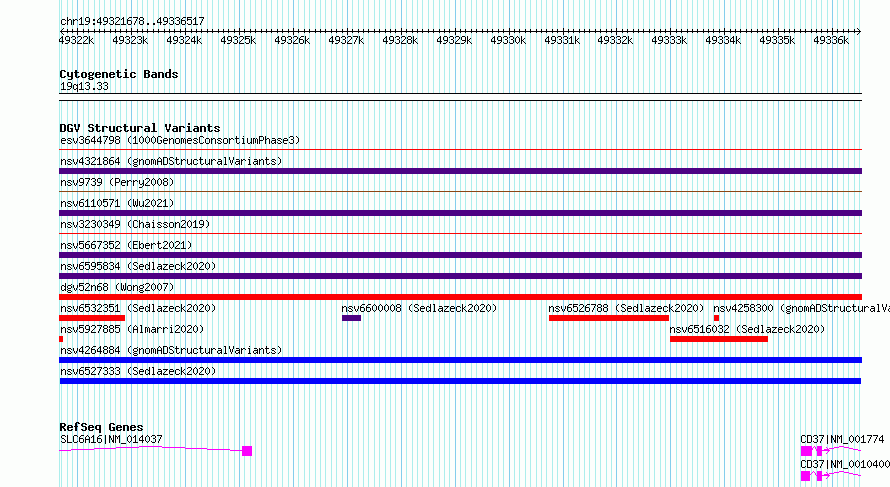Click the 49322k ruler position label
890x487 pixels.
(76, 40)
